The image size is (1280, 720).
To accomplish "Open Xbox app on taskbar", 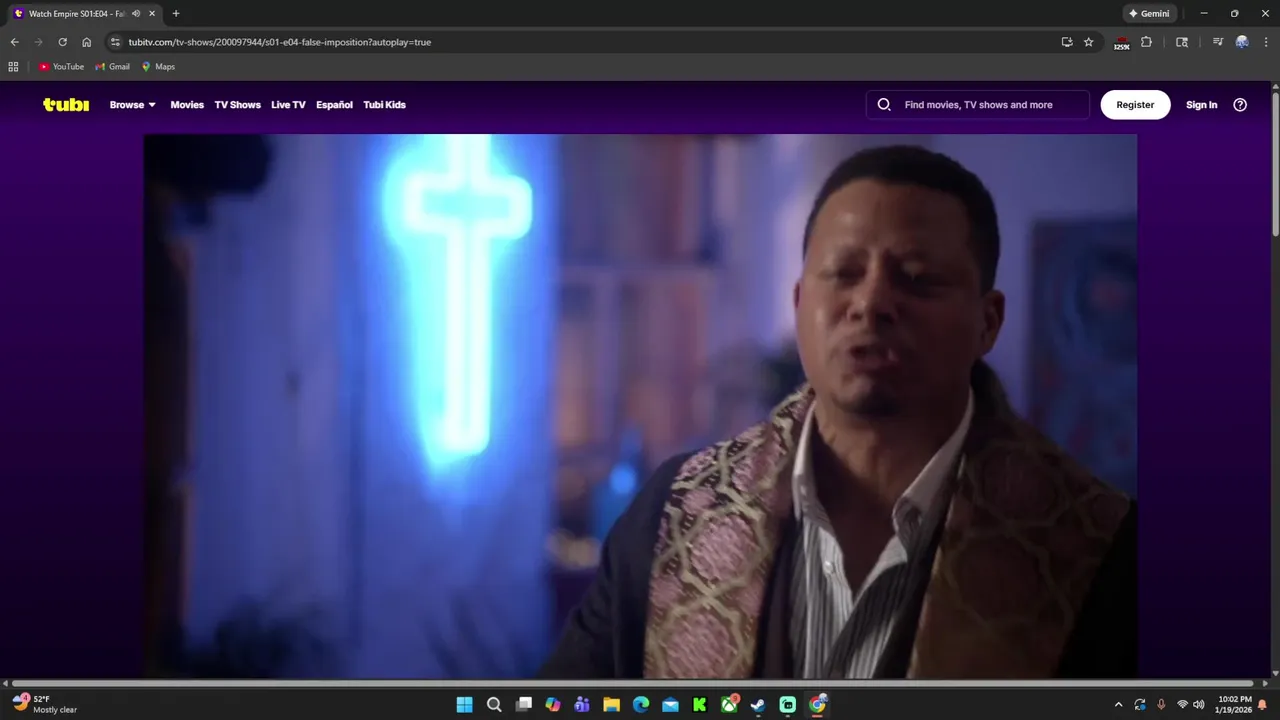I will 730,705.
